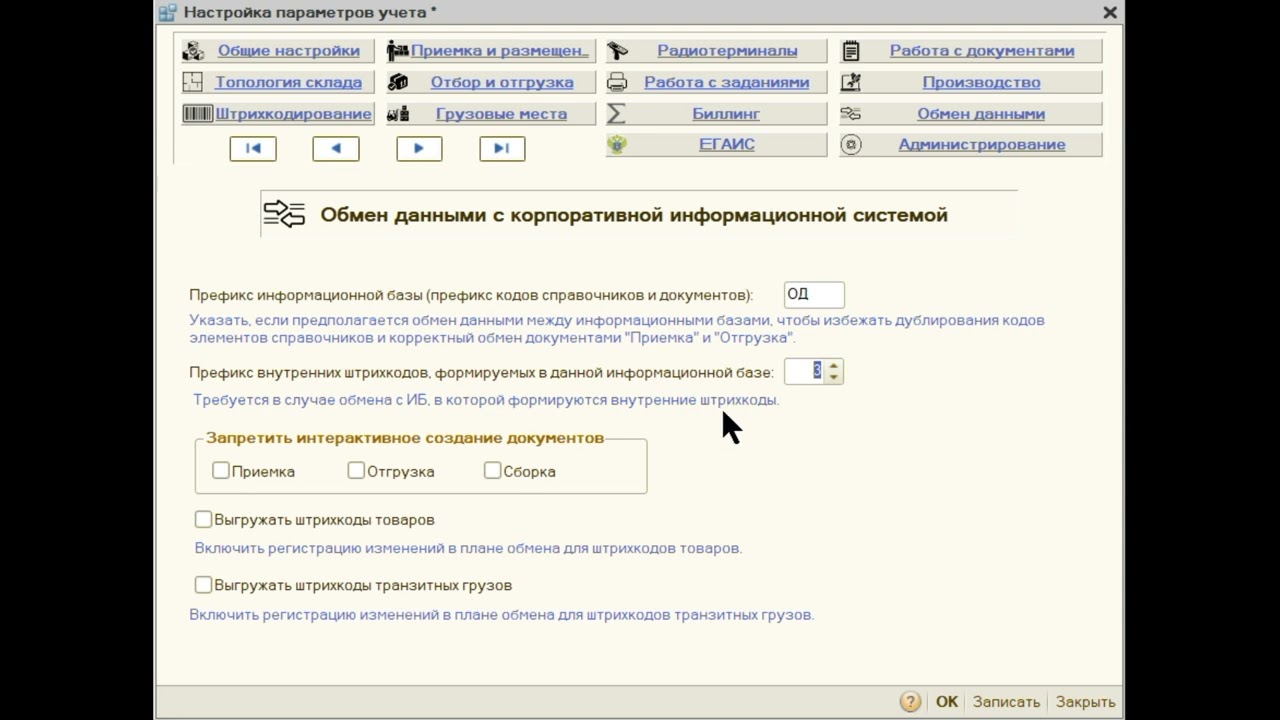
Task: Go to the first settings page
Action: tap(253, 148)
